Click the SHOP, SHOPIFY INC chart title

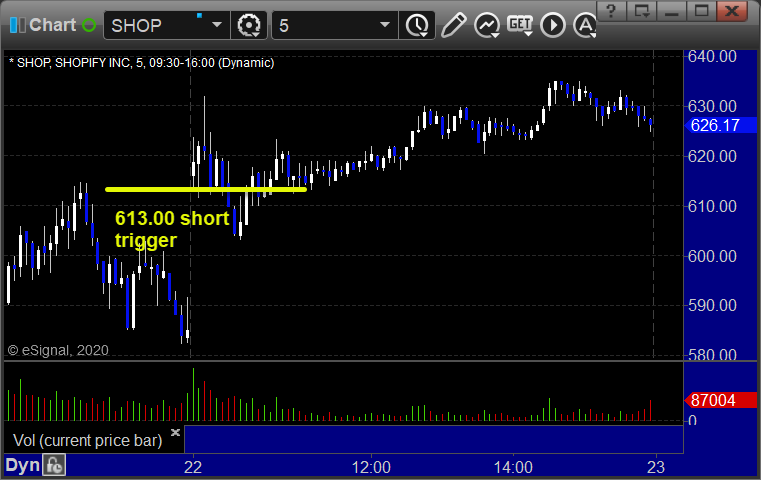141,63
